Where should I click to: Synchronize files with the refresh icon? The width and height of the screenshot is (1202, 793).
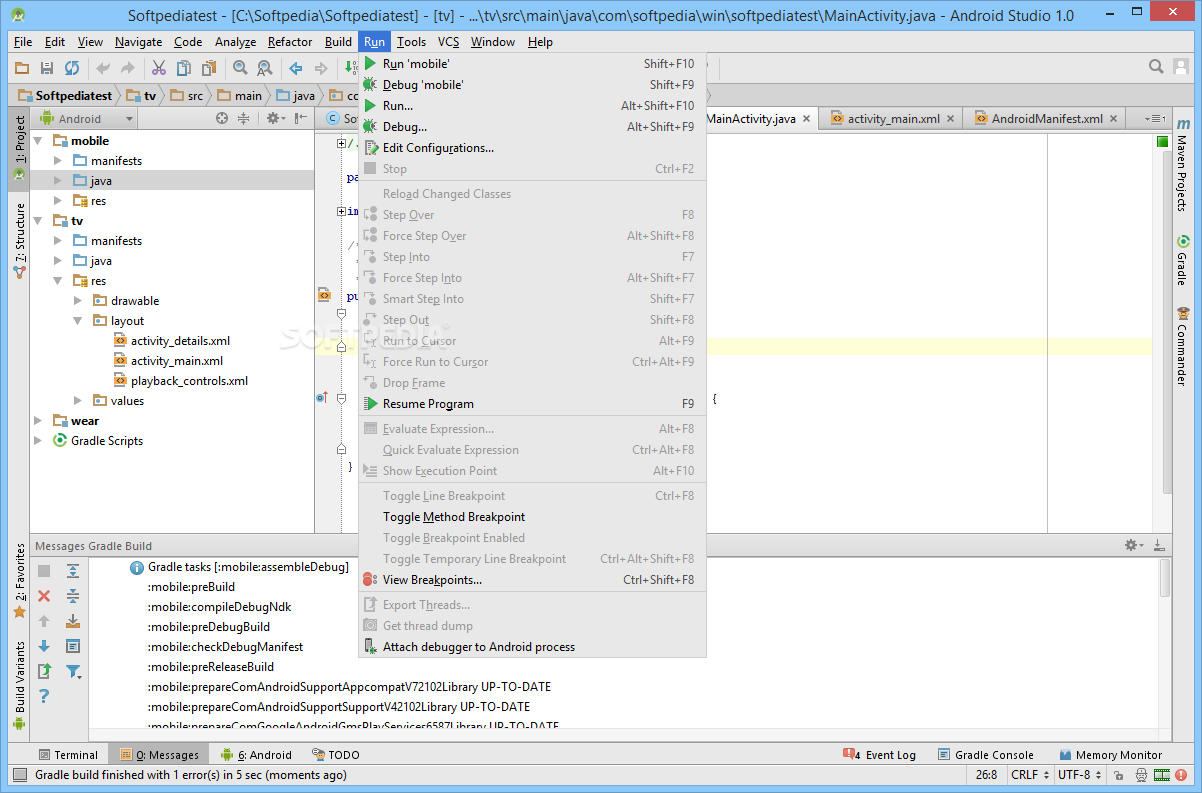pyautogui.click(x=72, y=68)
